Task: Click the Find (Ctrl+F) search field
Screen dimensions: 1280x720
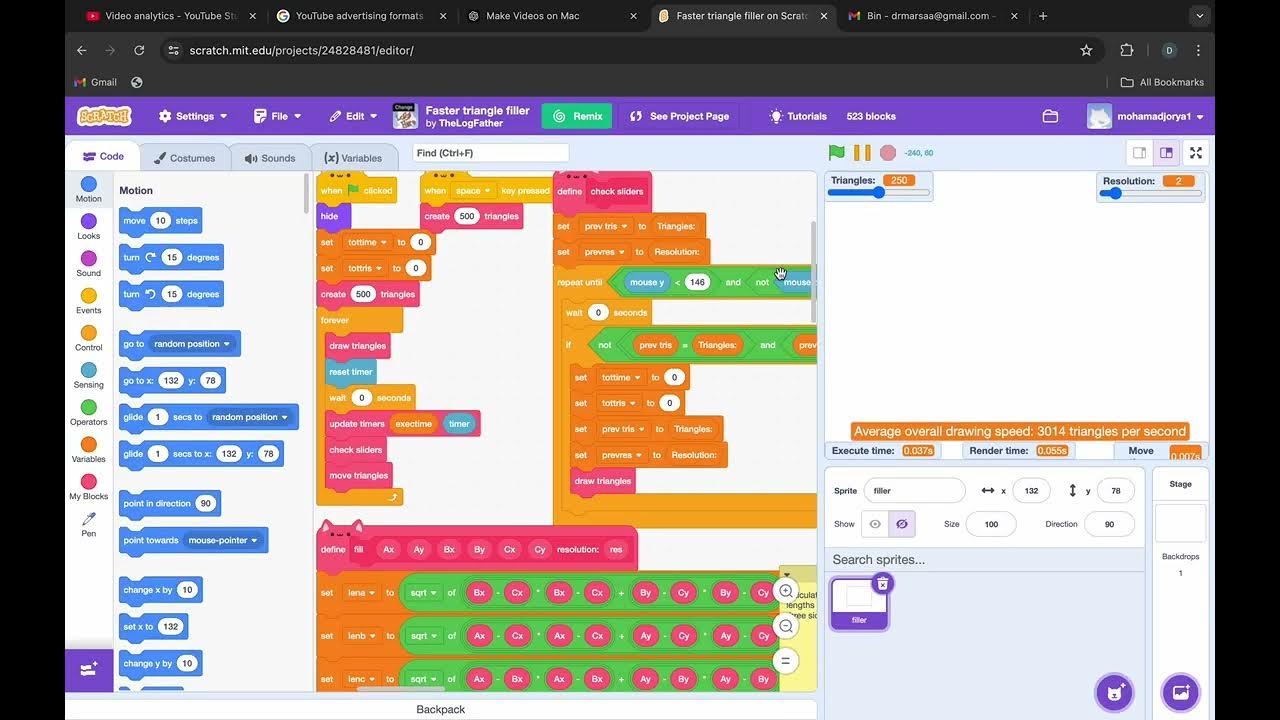Action: [x=490, y=153]
